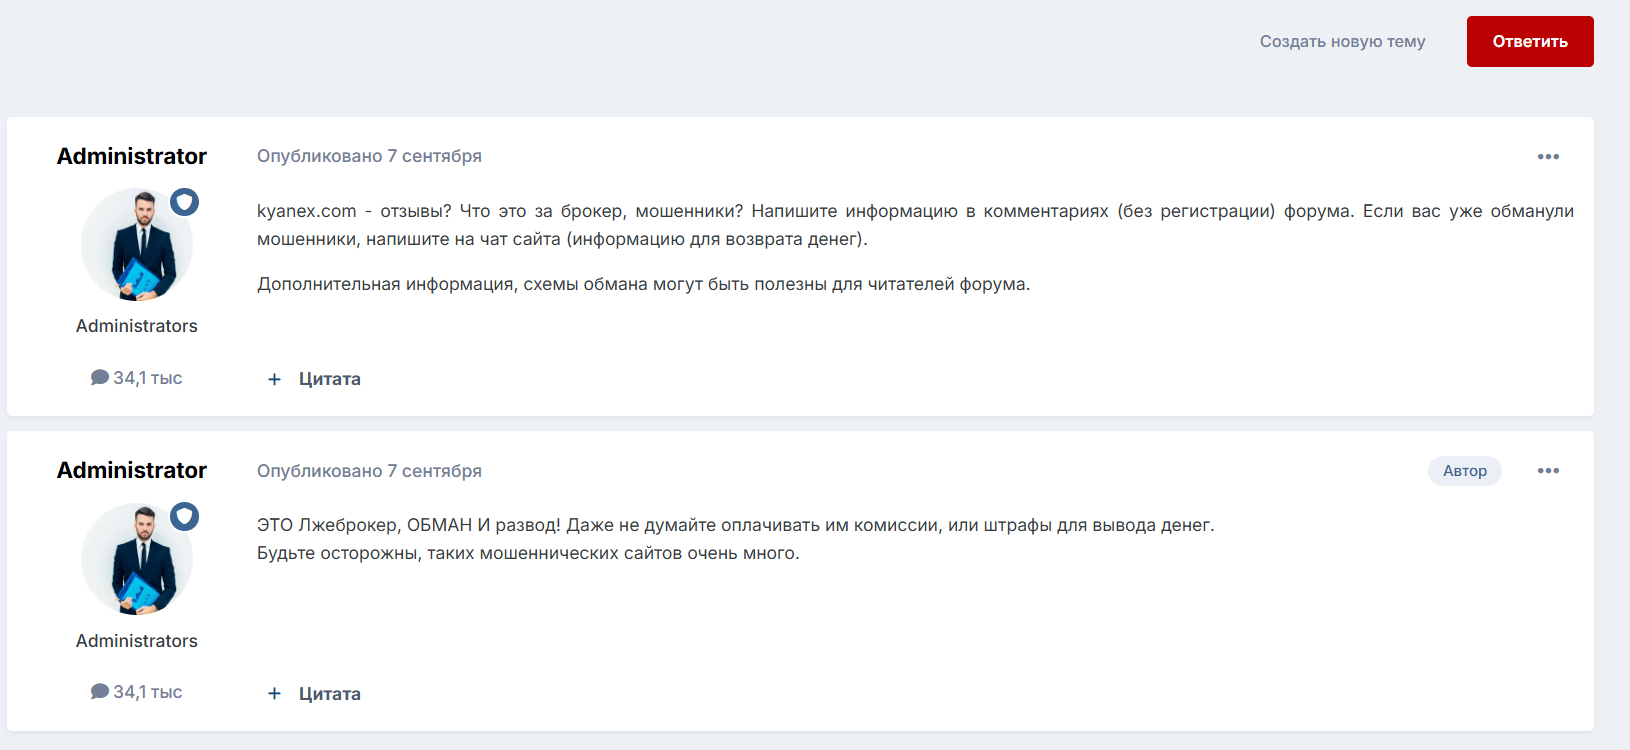The width and height of the screenshot is (1630, 750).
Task: Click the shield badge on first post avatar
Action: point(184,202)
